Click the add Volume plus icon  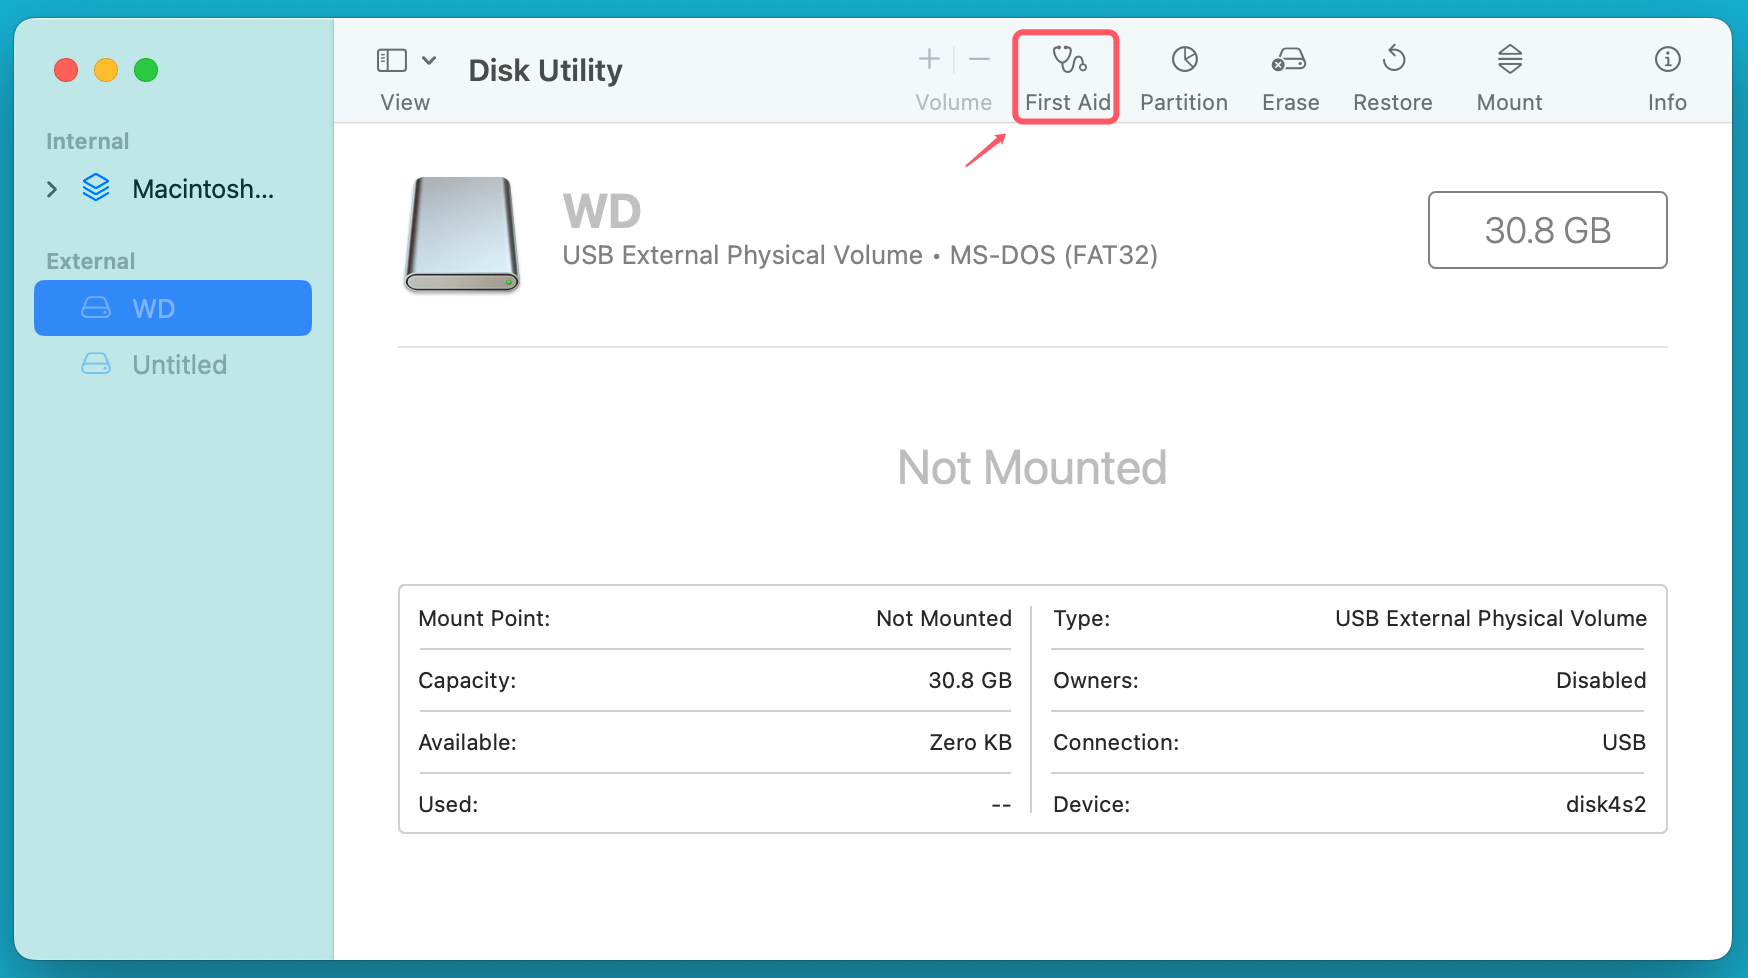928,59
